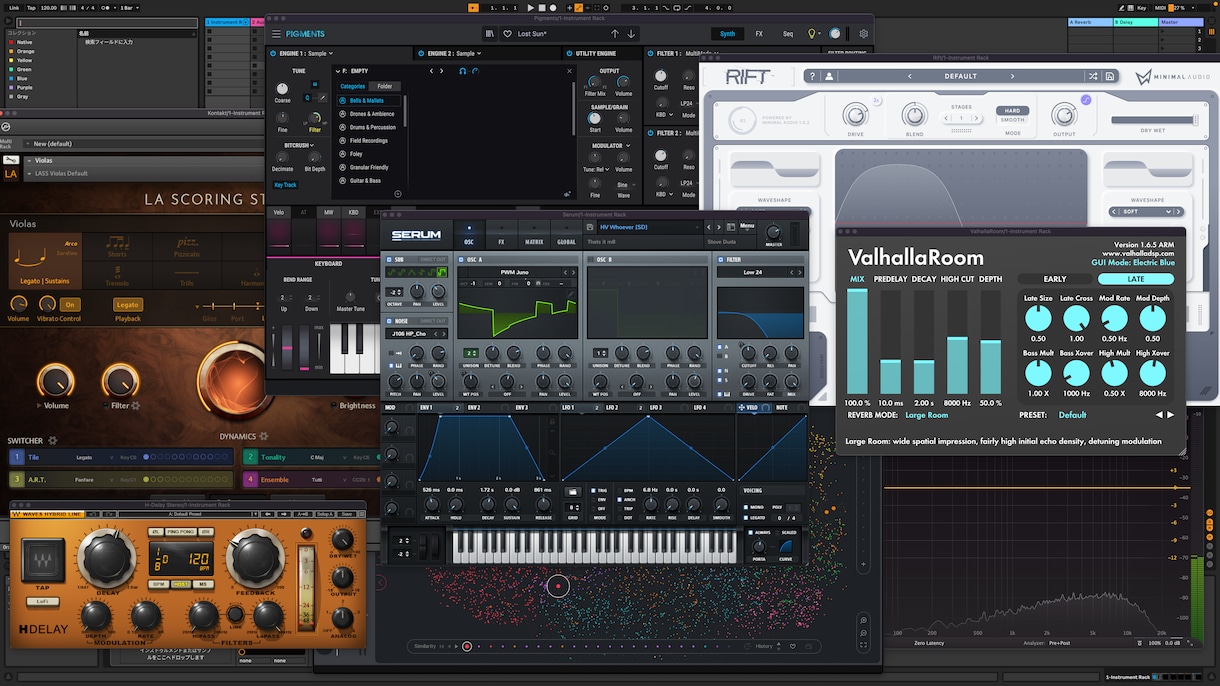Enable the OSC B checkbox in Serum
This screenshot has height=686, width=1220.
coord(590,260)
